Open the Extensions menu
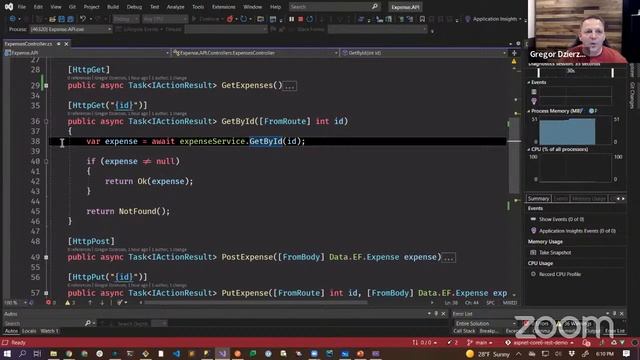The height and width of the screenshot is (360, 640). [x=224, y=7]
